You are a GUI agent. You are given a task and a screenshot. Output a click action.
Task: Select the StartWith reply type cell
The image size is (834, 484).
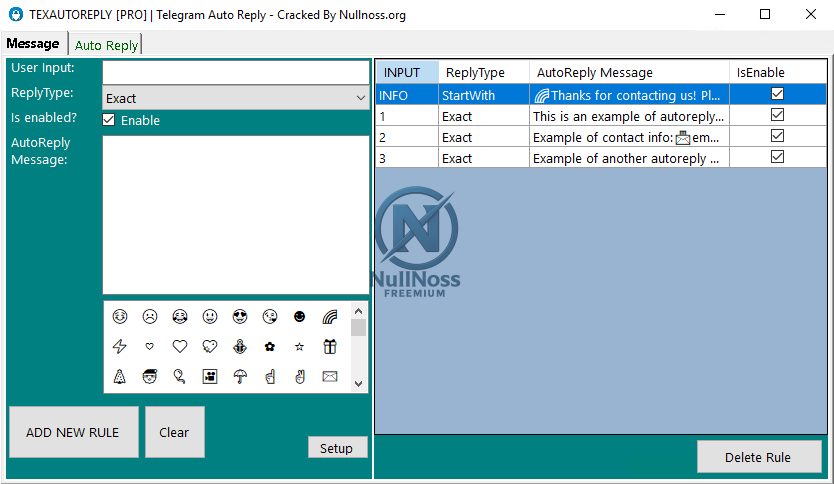point(483,95)
